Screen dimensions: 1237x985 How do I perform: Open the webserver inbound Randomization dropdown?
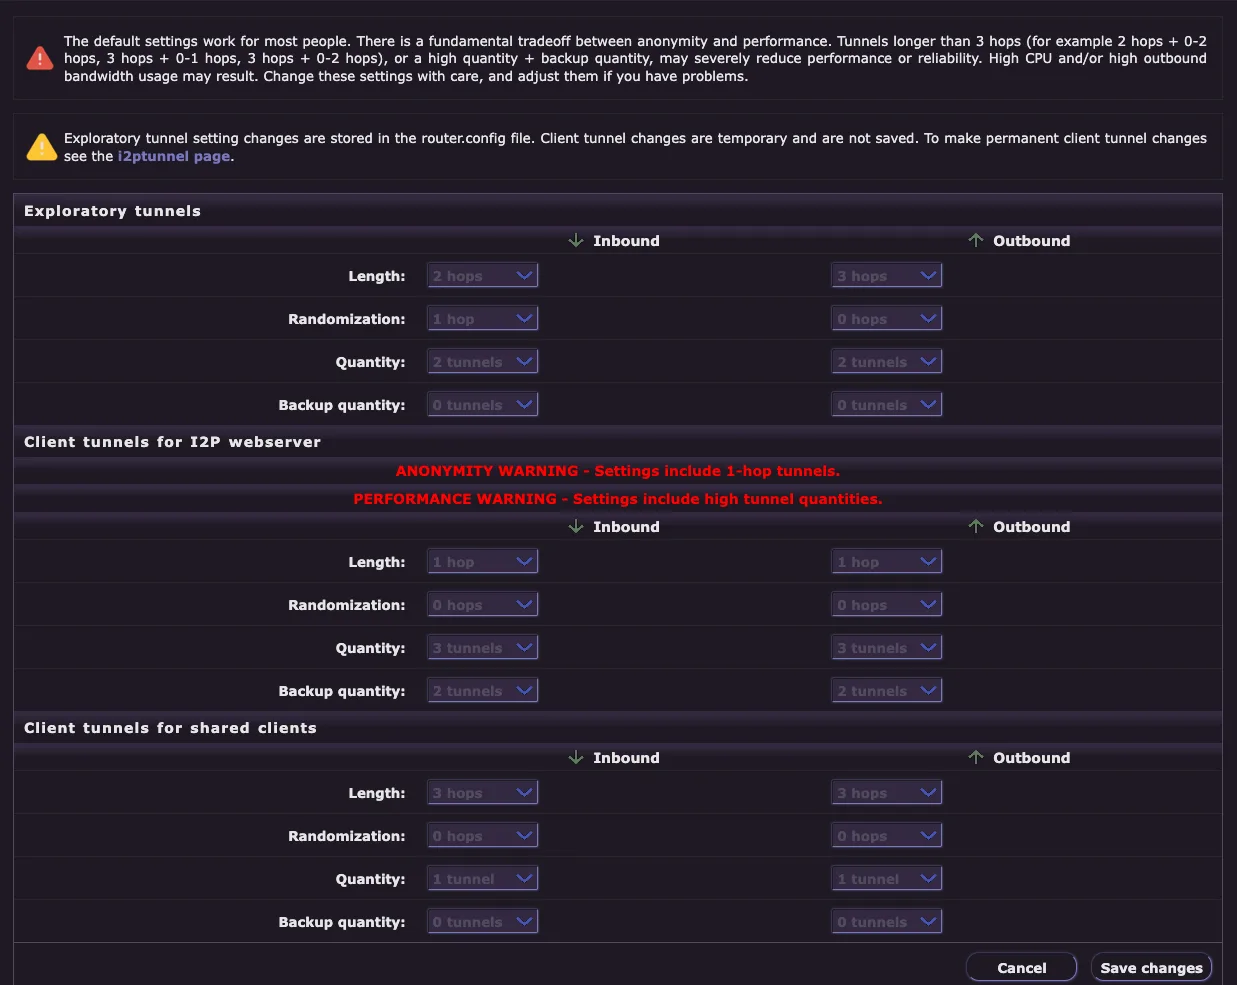click(482, 604)
